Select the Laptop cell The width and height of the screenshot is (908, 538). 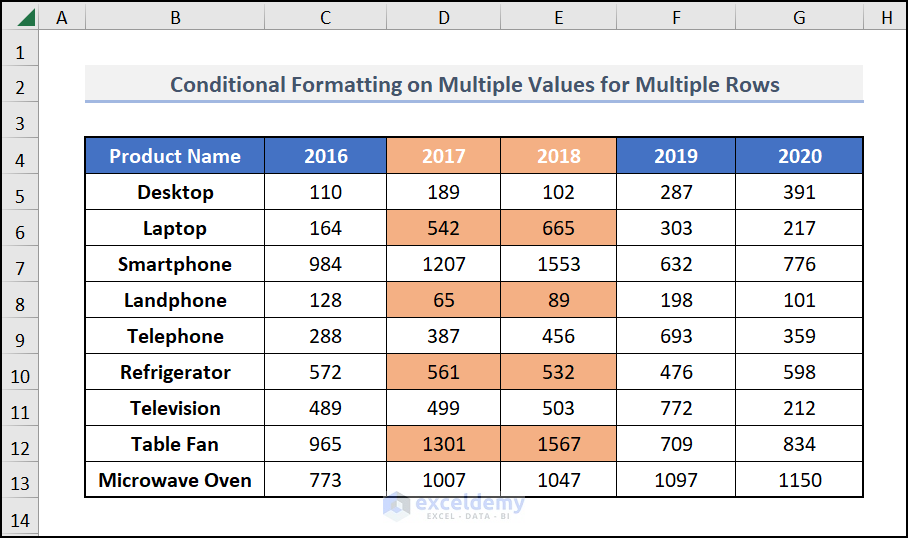(x=175, y=228)
